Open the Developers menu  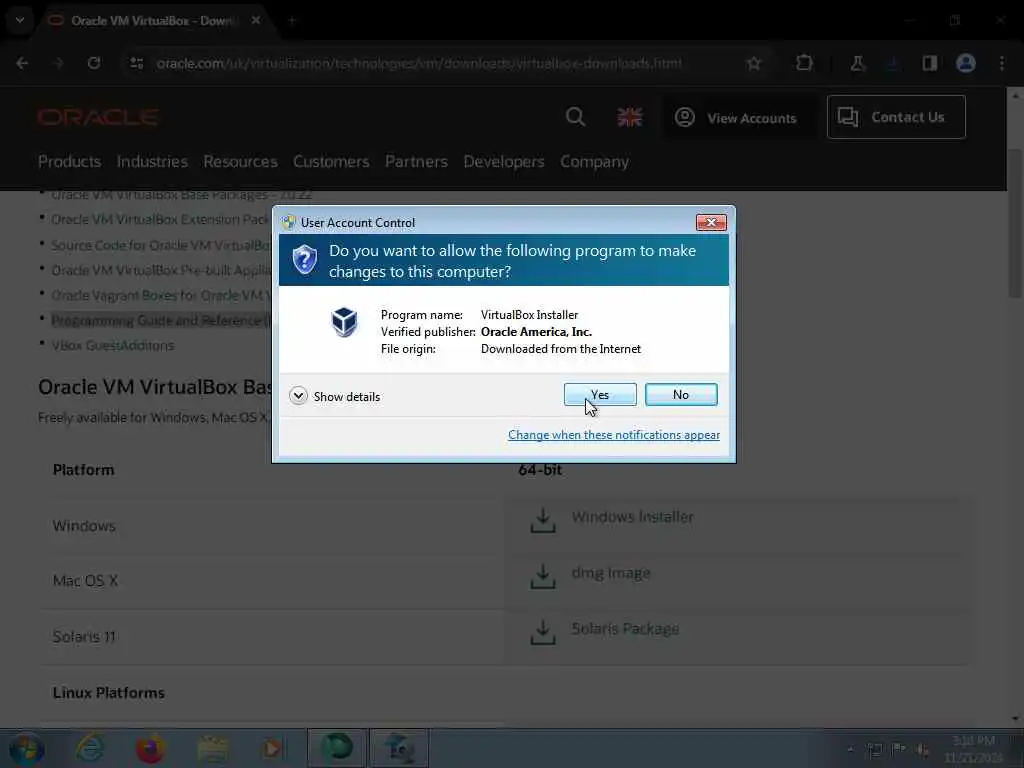click(504, 161)
